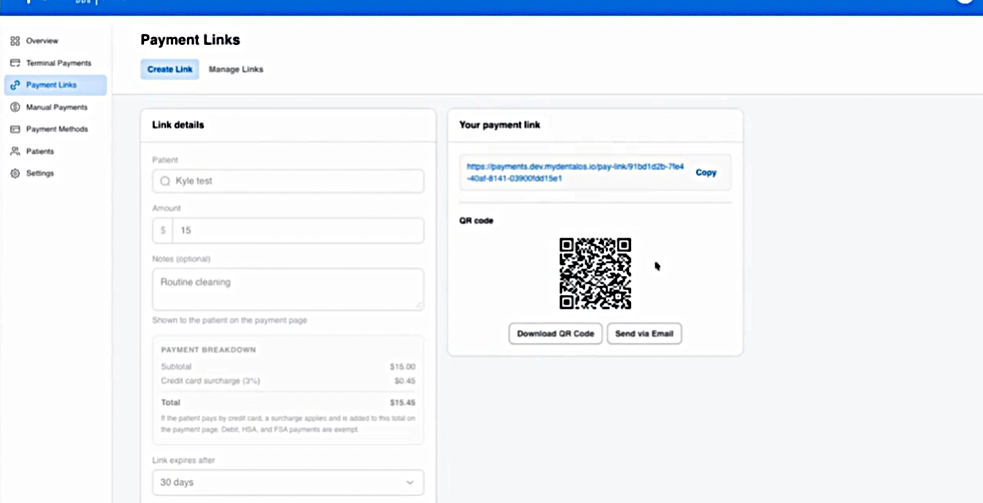
Task: Click the dollar sign prefix in Amount
Action: pos(163,230)
